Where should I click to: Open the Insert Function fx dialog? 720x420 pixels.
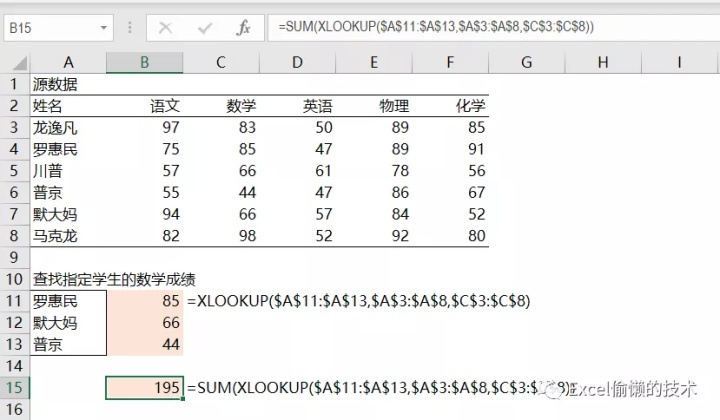click(x=243, y=28)
